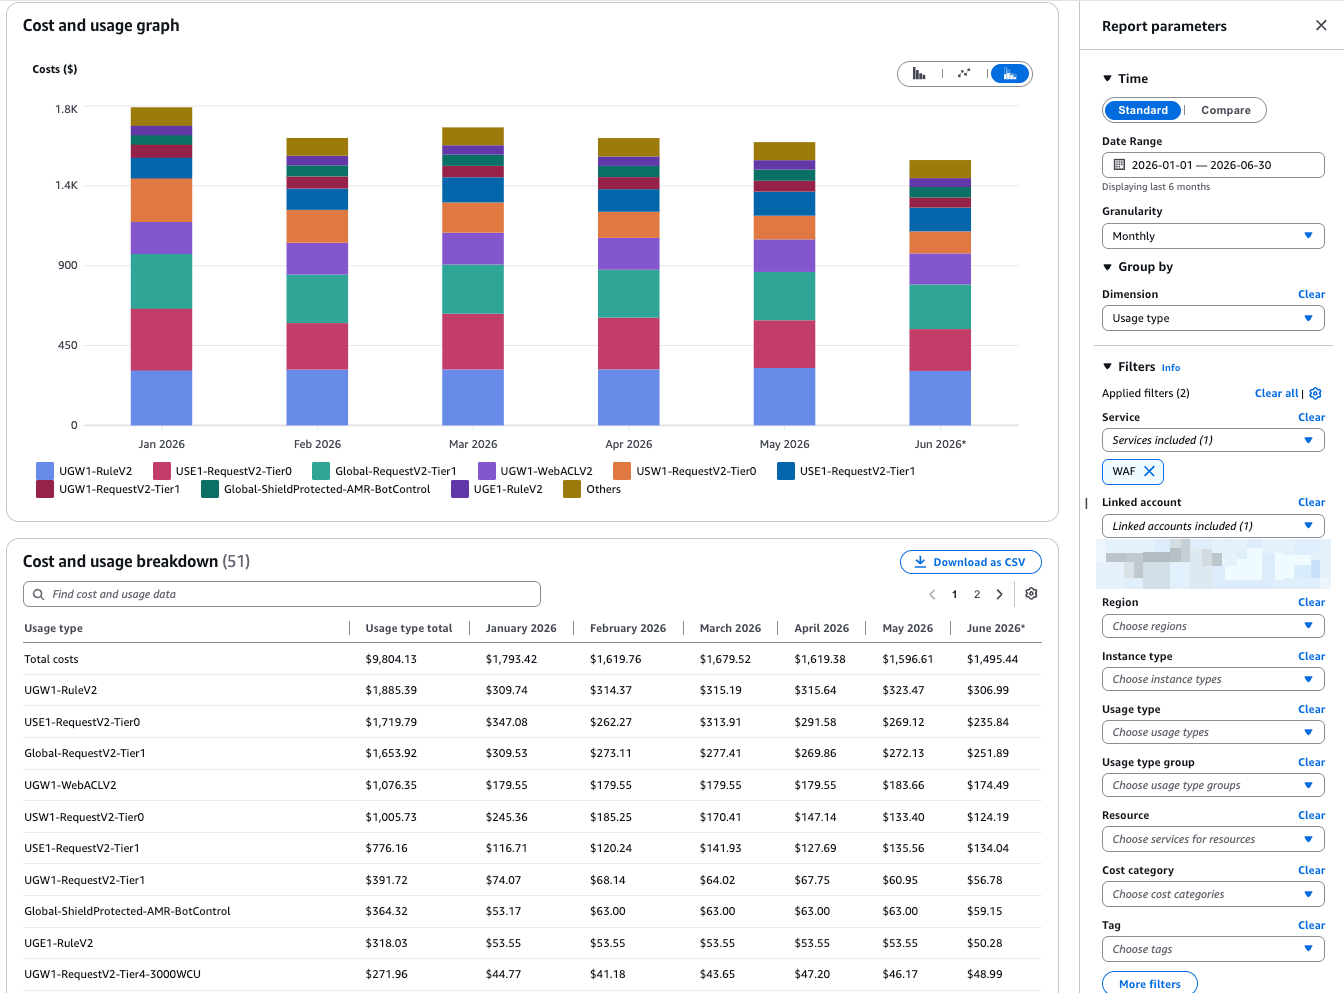Viewport: 1344px width, 993px height.
Task: Clear the Tag filter
Action: (1311, 925)
